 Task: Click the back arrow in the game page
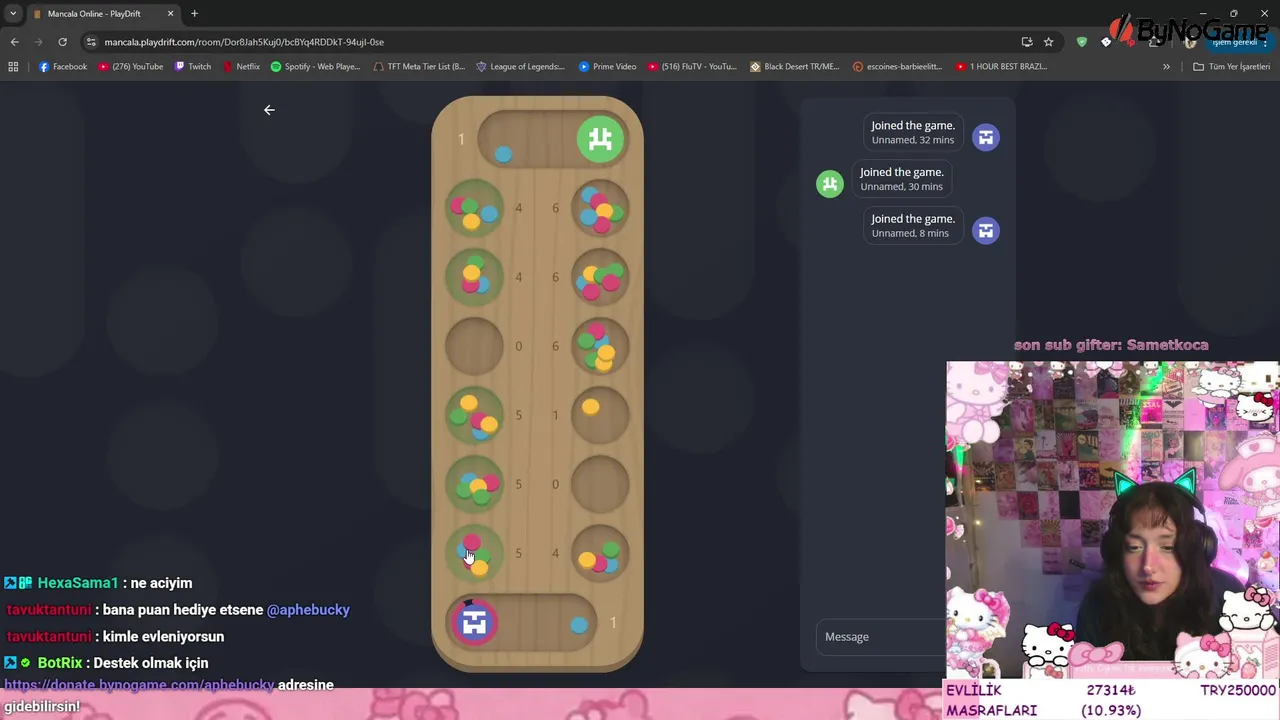point(269,110)
